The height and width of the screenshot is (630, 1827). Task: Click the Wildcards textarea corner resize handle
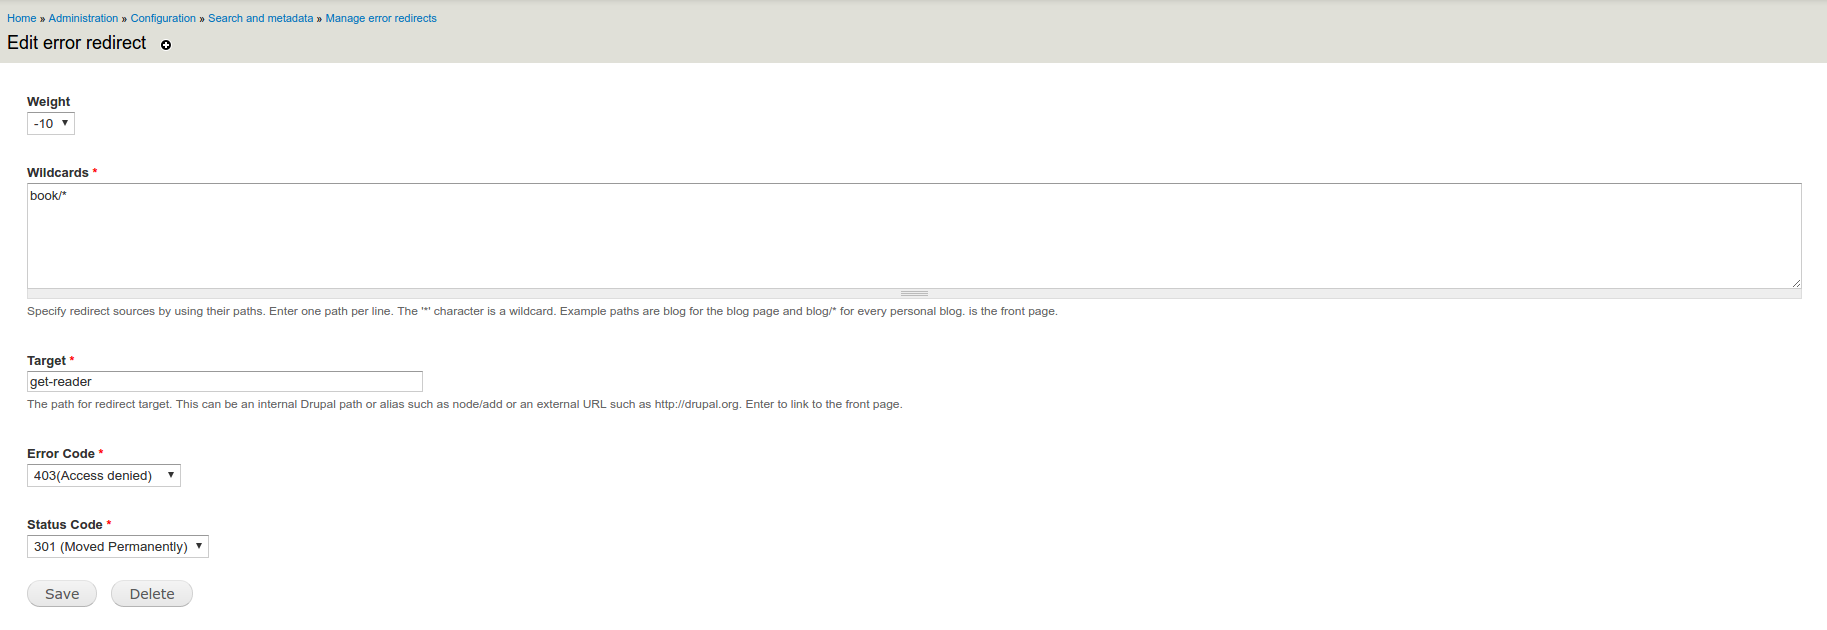1796,283
